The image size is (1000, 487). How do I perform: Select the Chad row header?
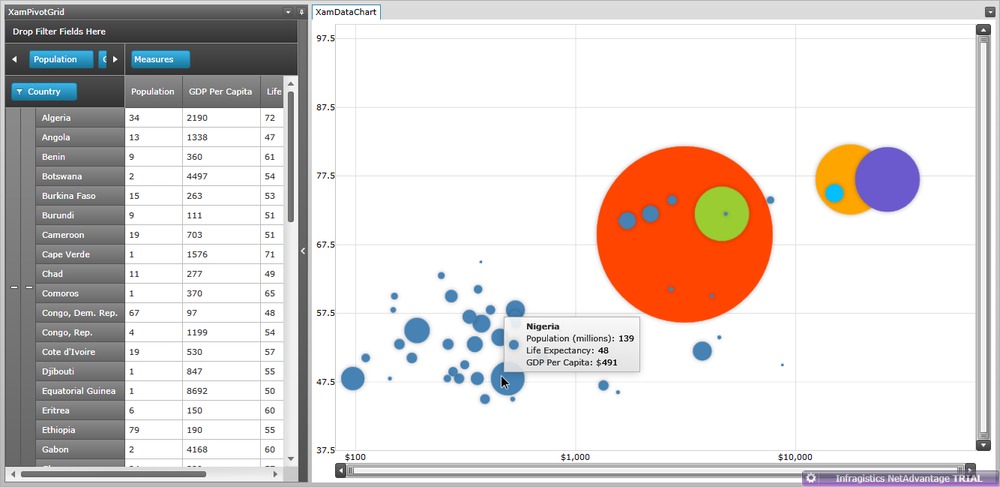pyautogui.click(x=80, y=274)
